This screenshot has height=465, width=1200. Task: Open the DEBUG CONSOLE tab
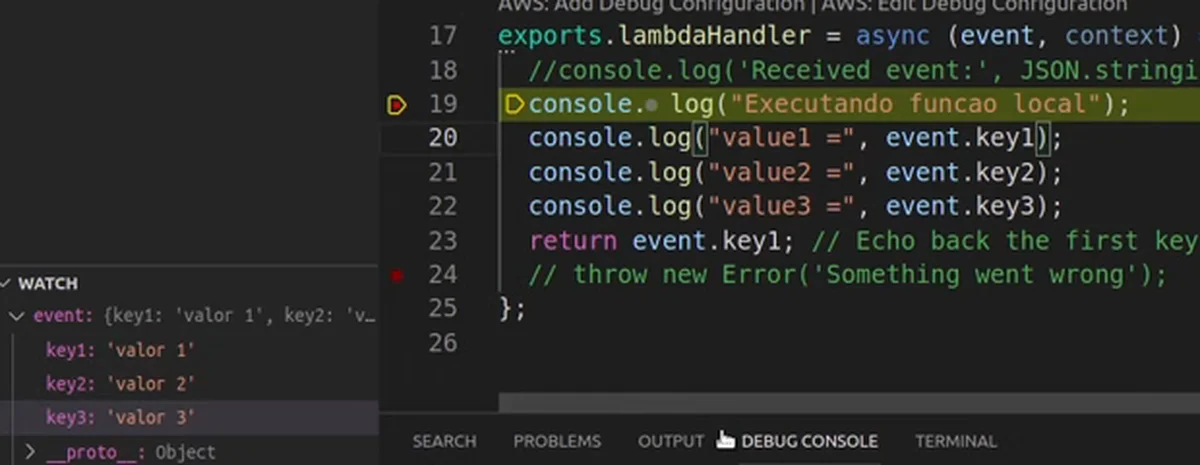809,441
